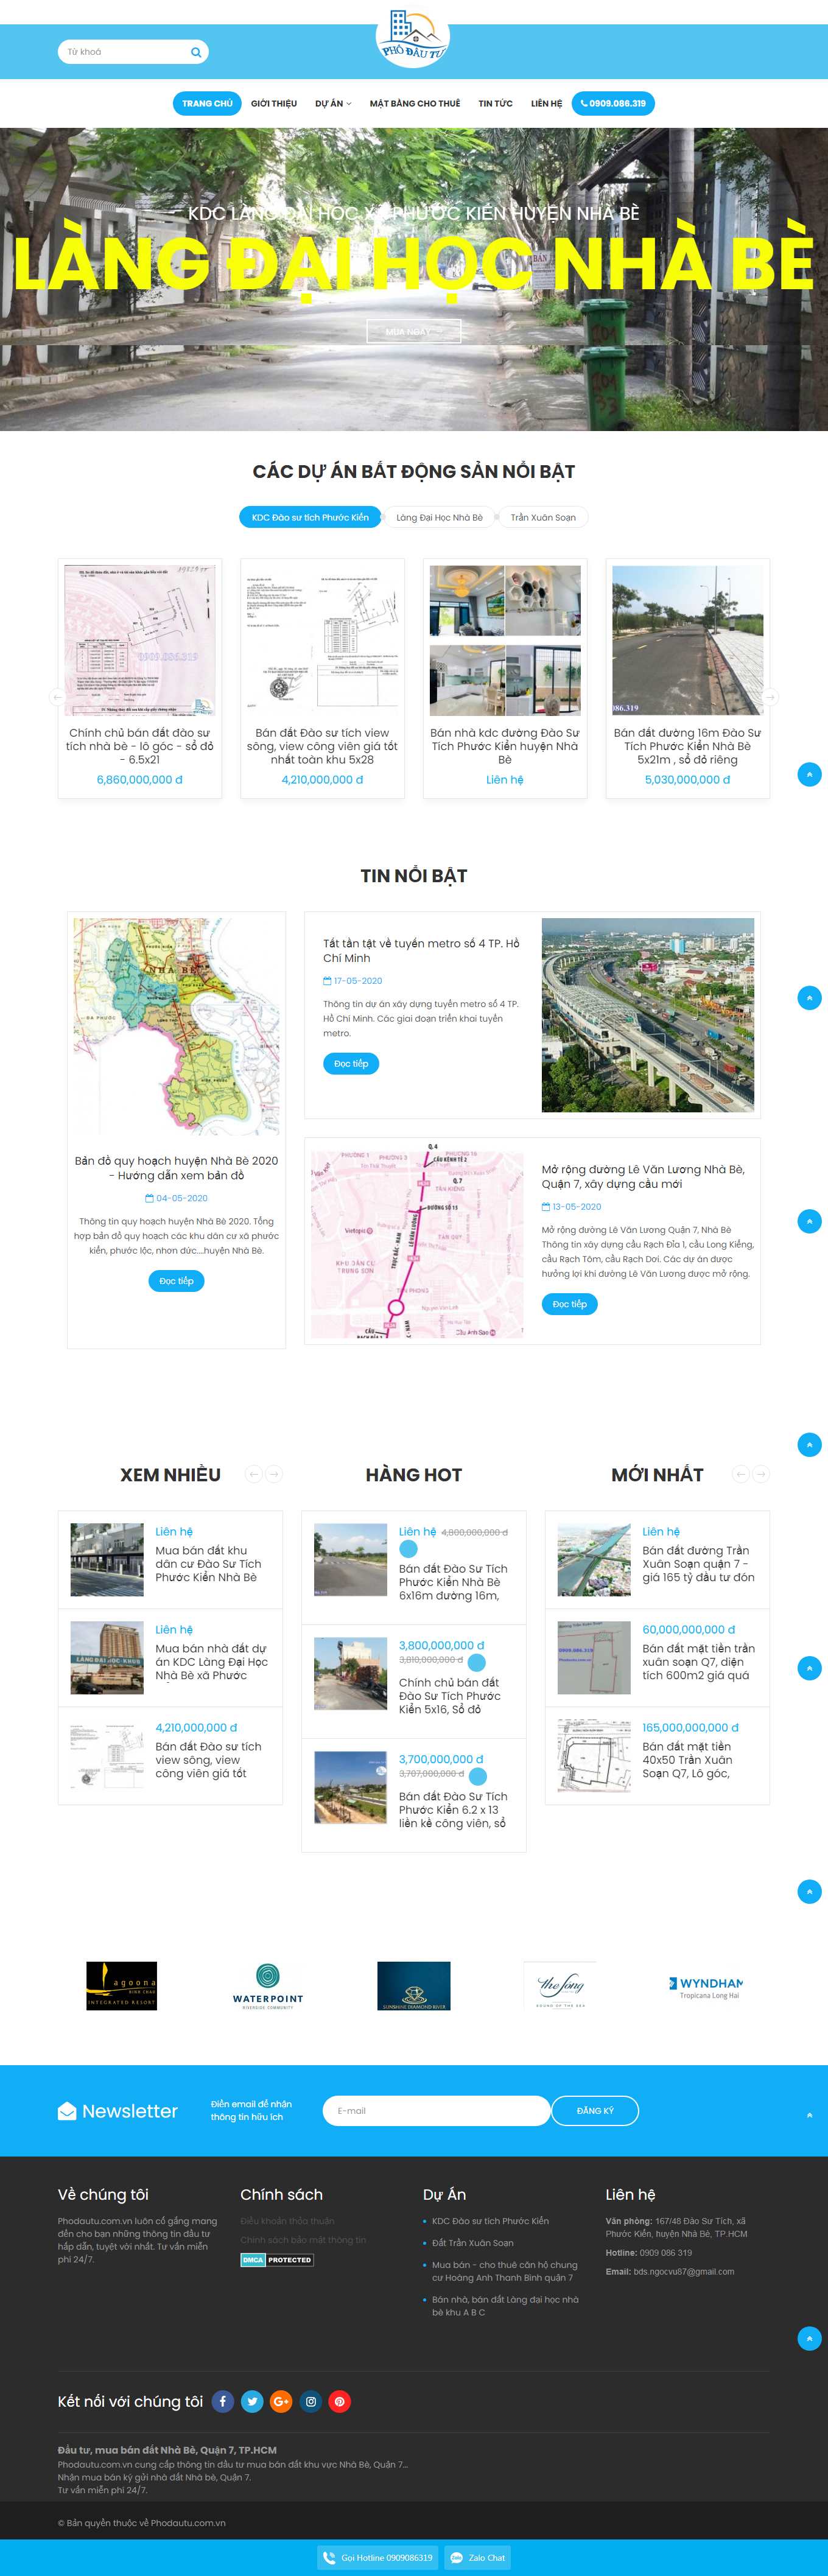This screenshot has height=2576, width=828.
Task: Click the DMCA Protected badge
Action: [277, 2259]
